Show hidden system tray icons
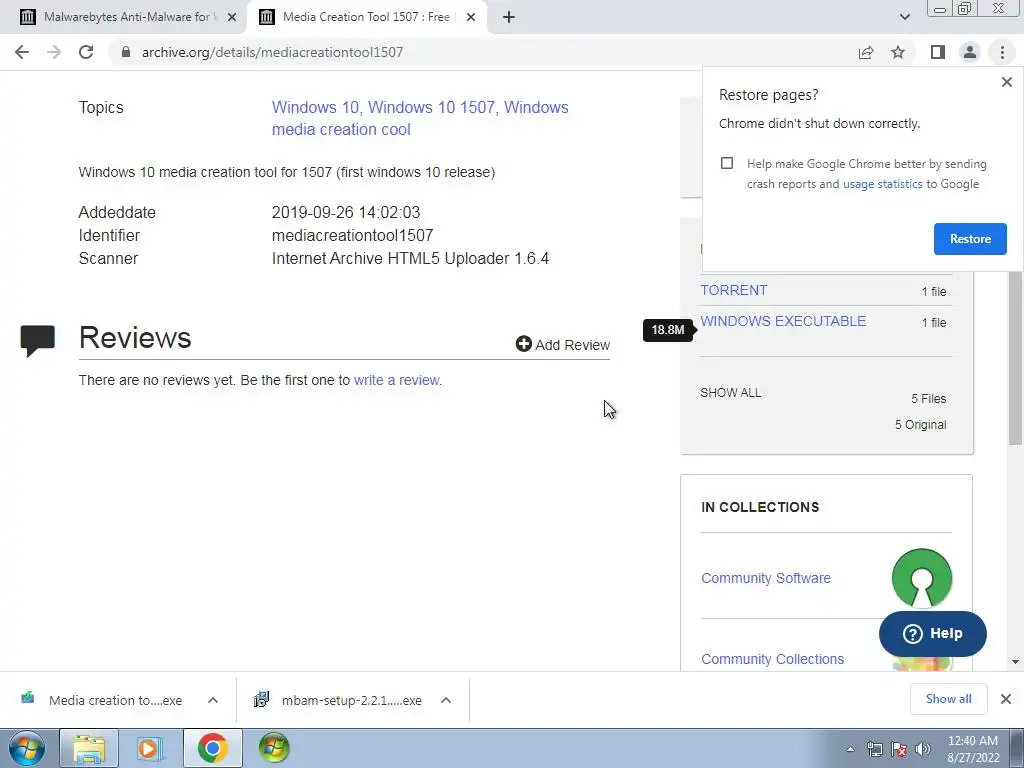This screenshot has width=1024, height=768. [850, 749]
